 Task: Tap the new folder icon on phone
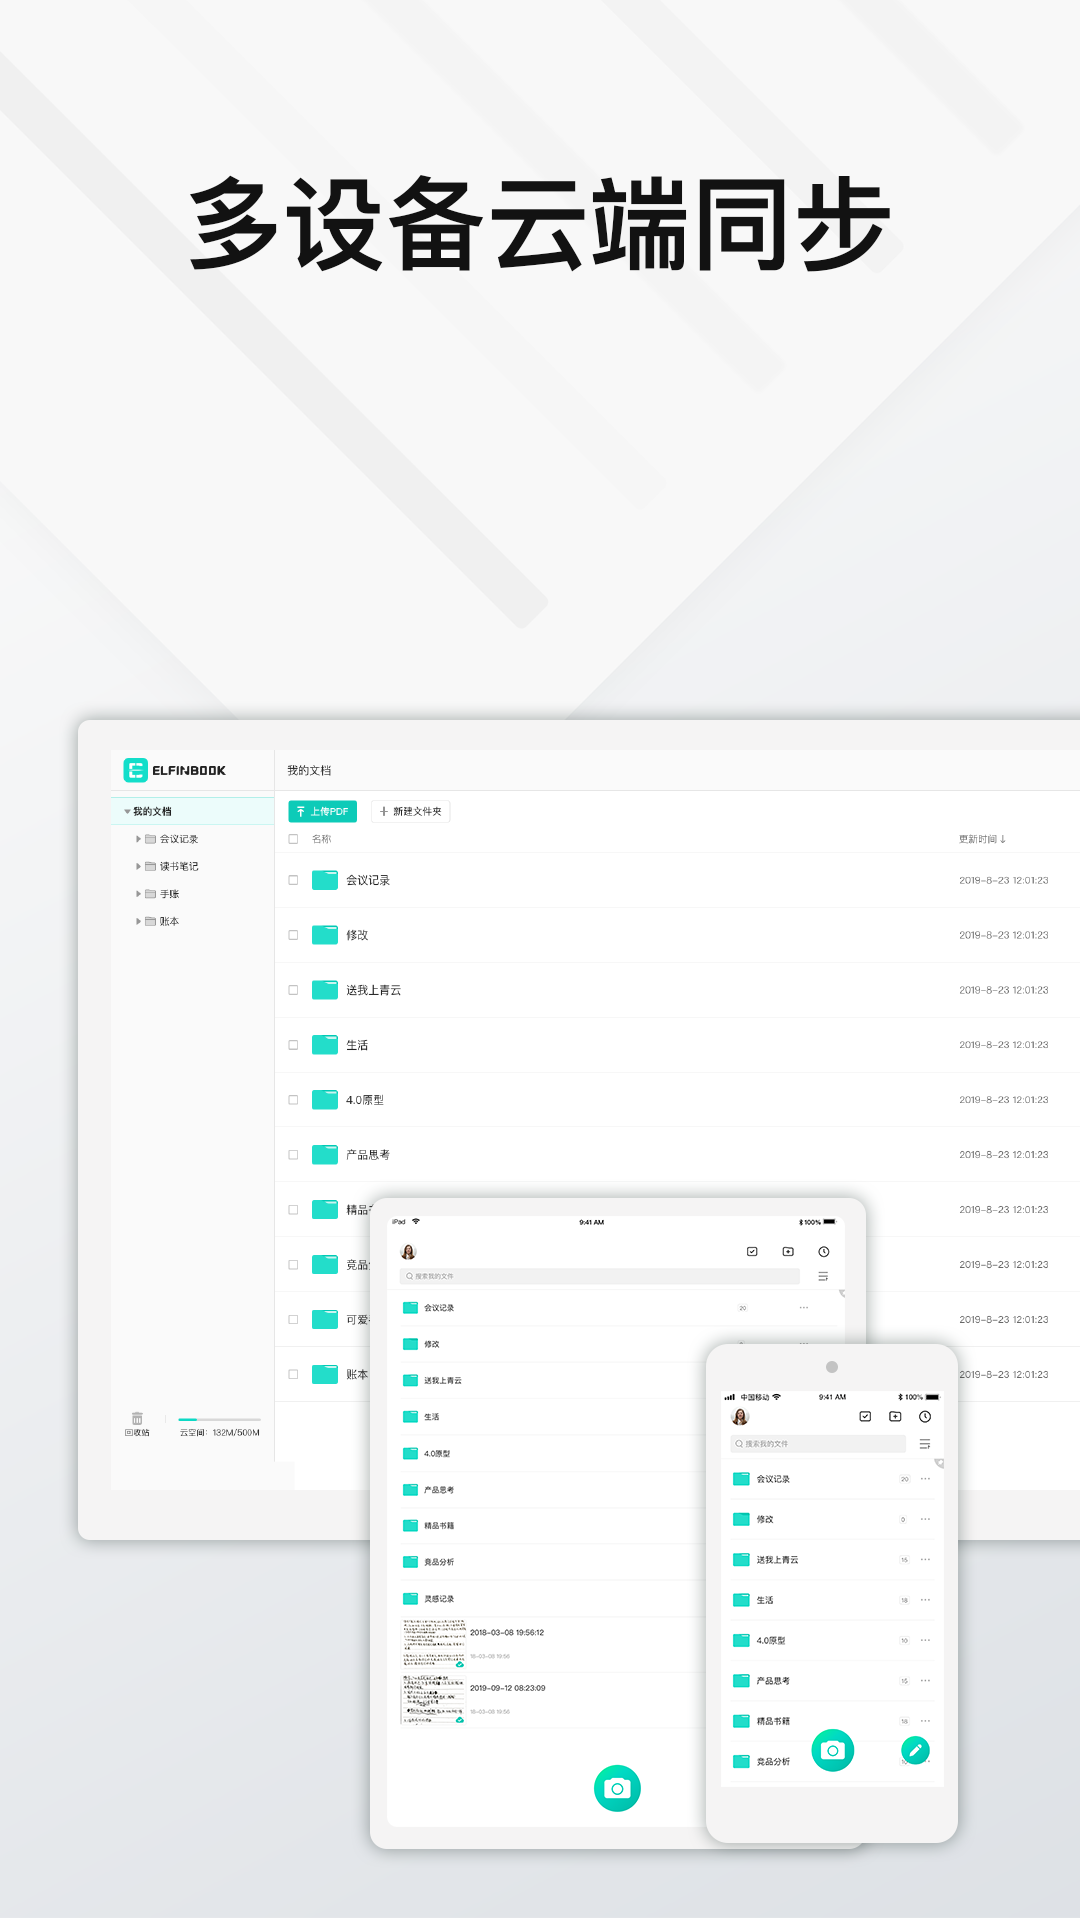895,1417
